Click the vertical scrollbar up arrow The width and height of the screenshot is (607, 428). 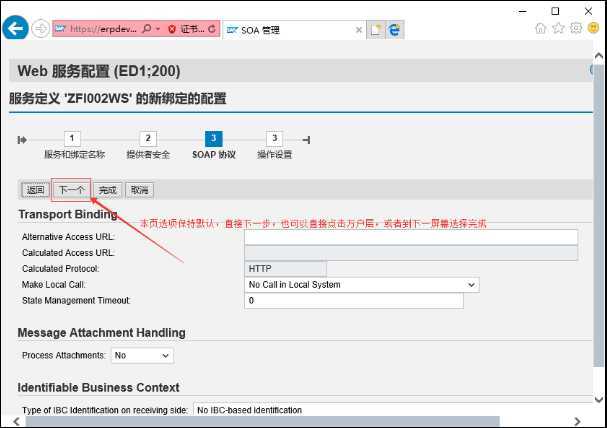click(x=598, y=56)
